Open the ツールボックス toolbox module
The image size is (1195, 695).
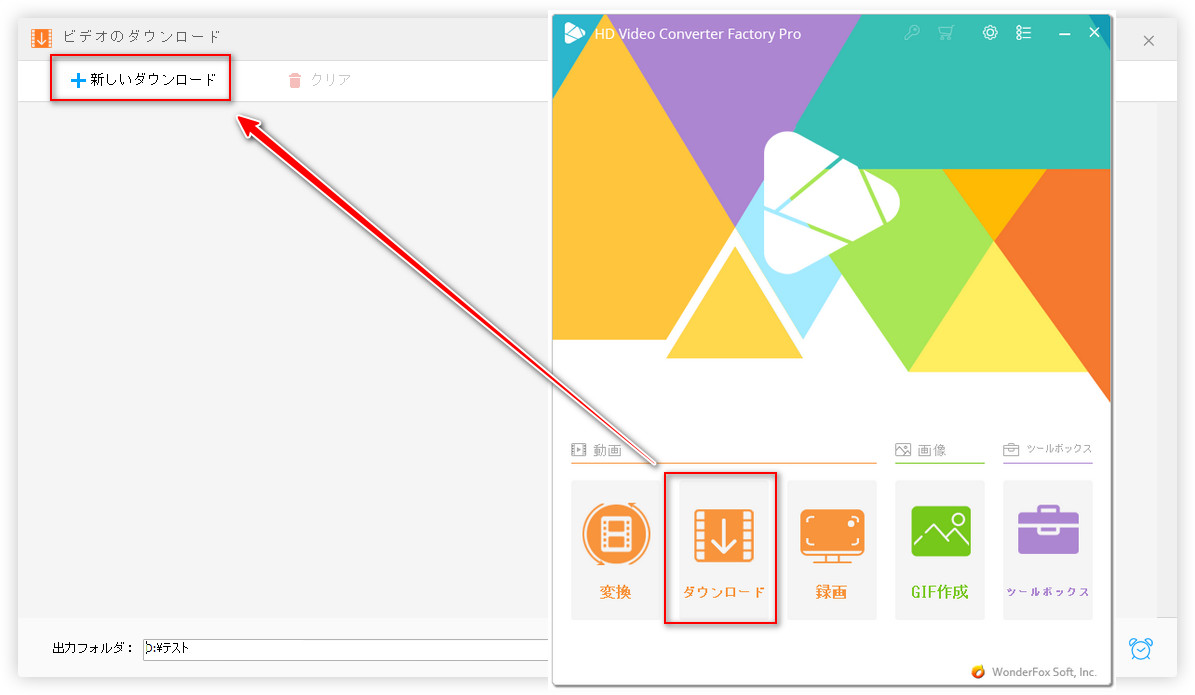(x=1048, y=549)
